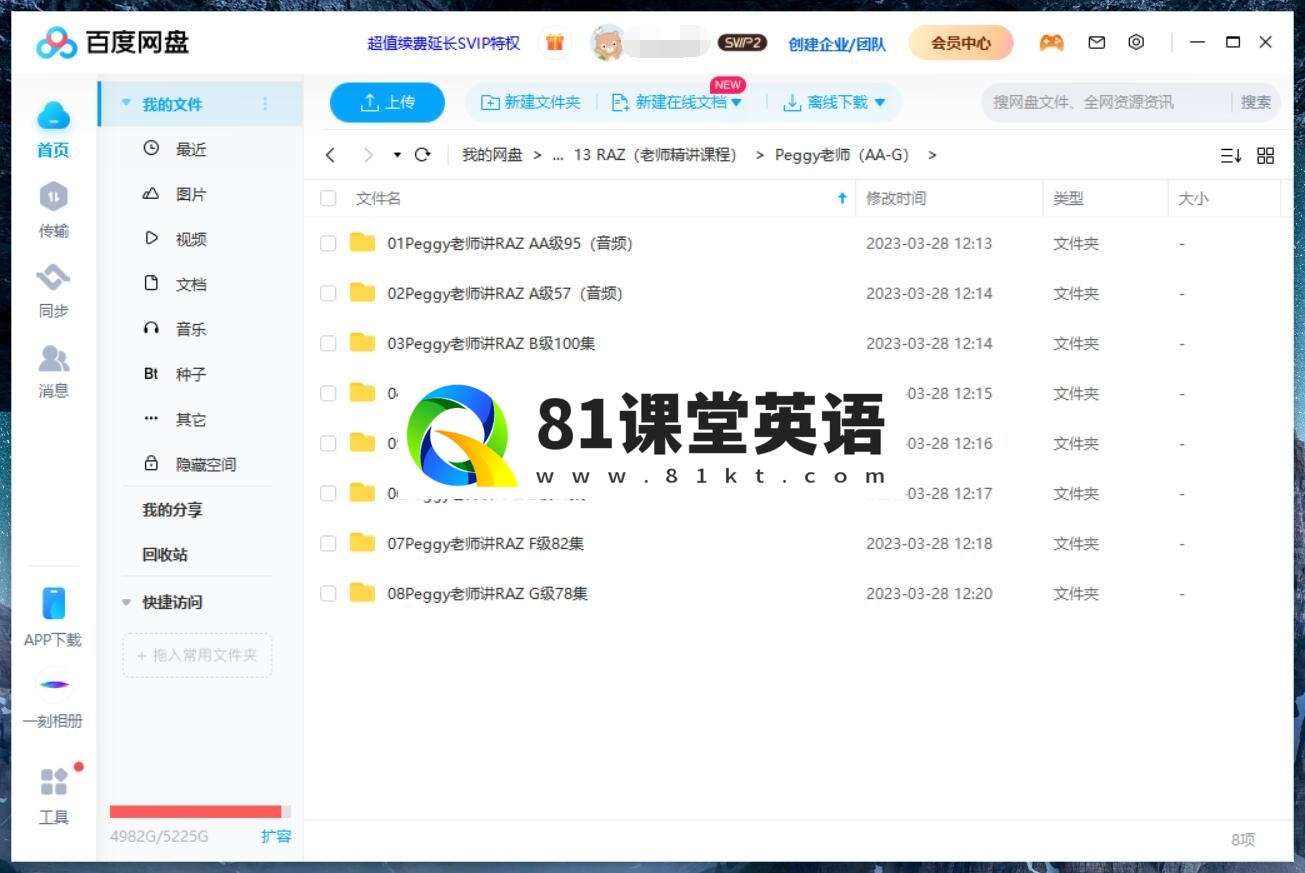Click the sort order icon

coord(1231,155)
